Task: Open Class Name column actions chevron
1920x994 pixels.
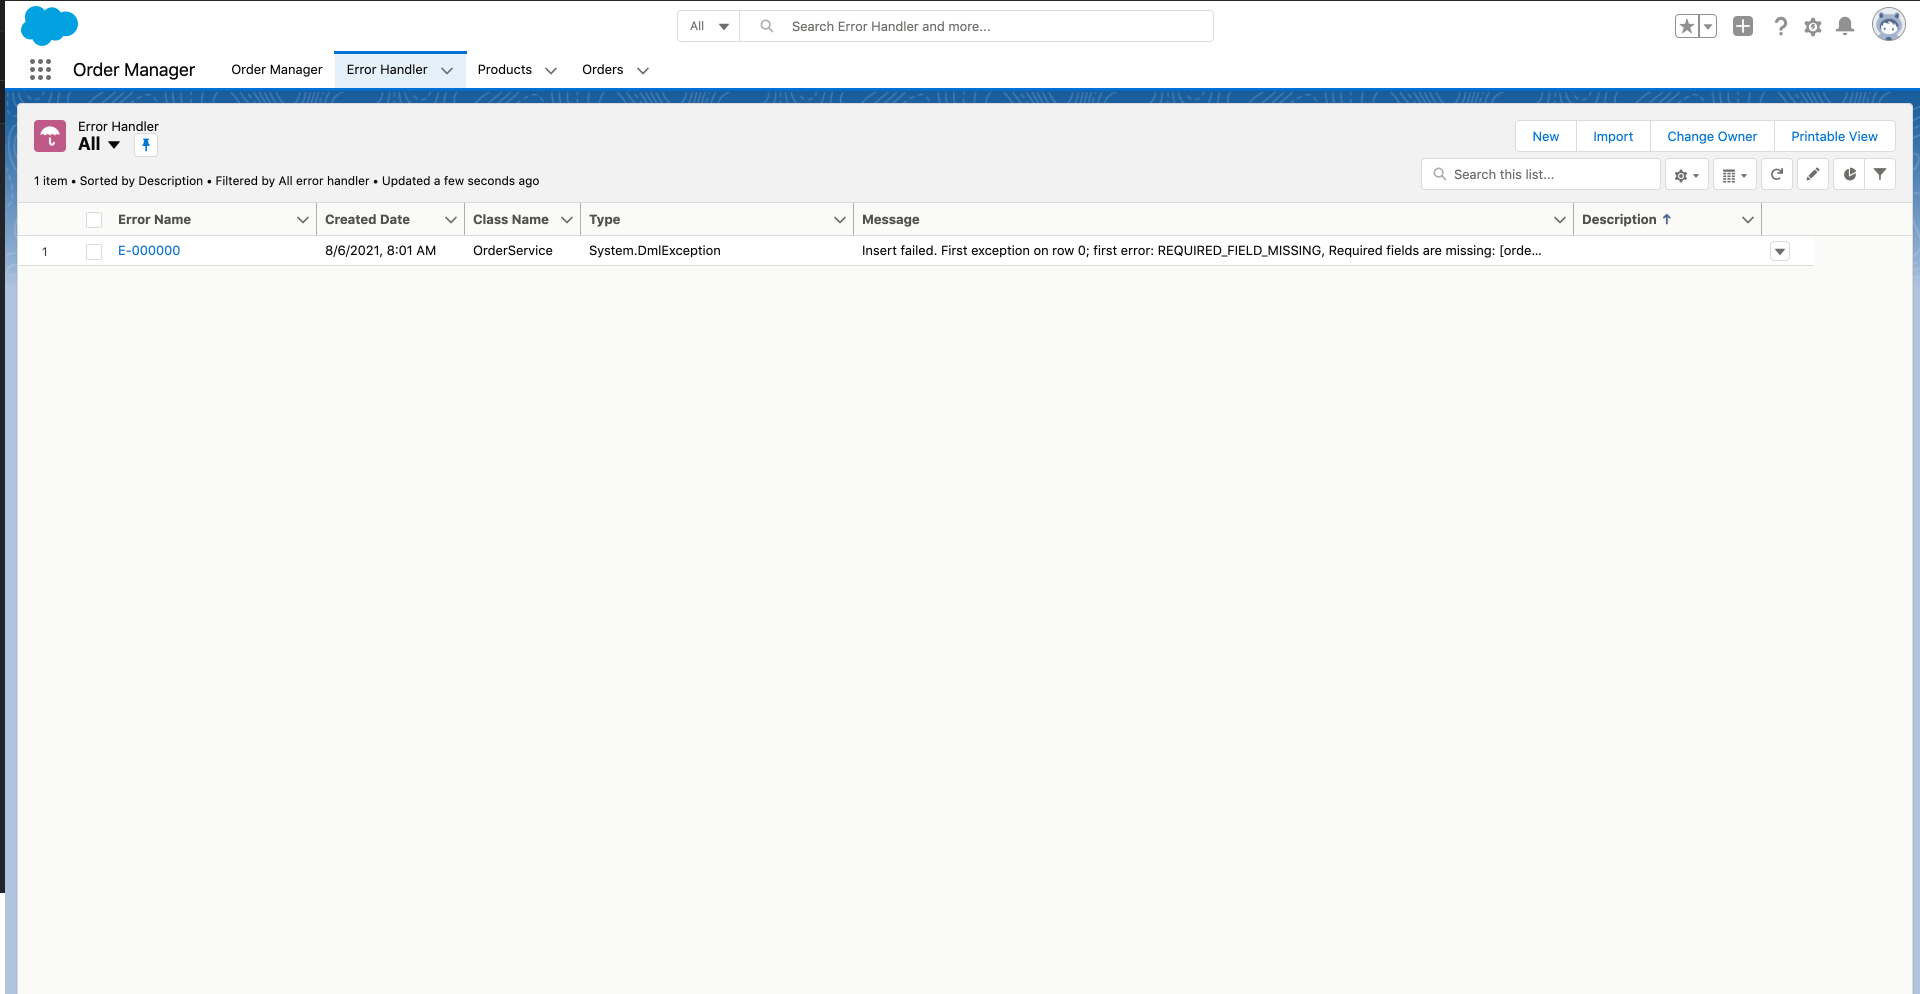Action: [567, 220]
